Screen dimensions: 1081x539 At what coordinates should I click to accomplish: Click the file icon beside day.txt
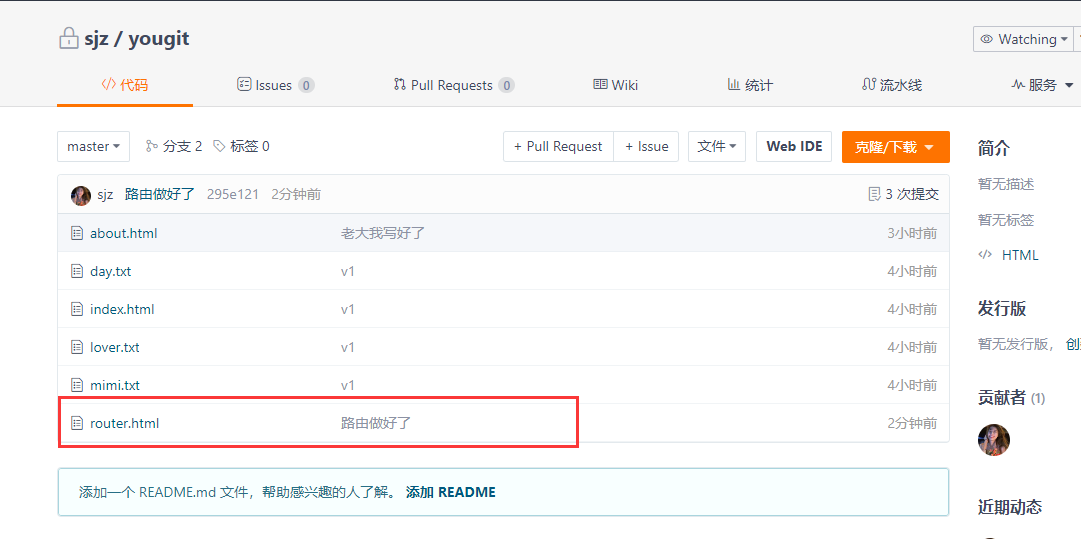coord(77,271)
